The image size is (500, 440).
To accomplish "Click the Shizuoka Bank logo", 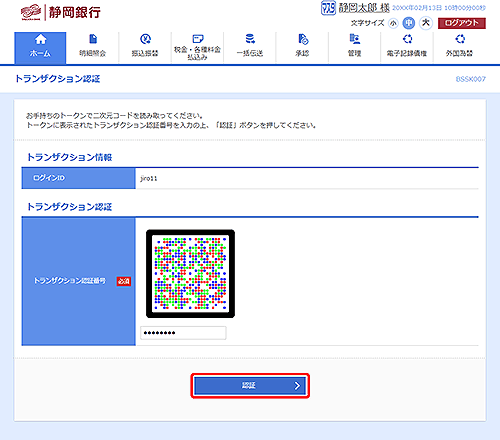I will coord(60,13).
